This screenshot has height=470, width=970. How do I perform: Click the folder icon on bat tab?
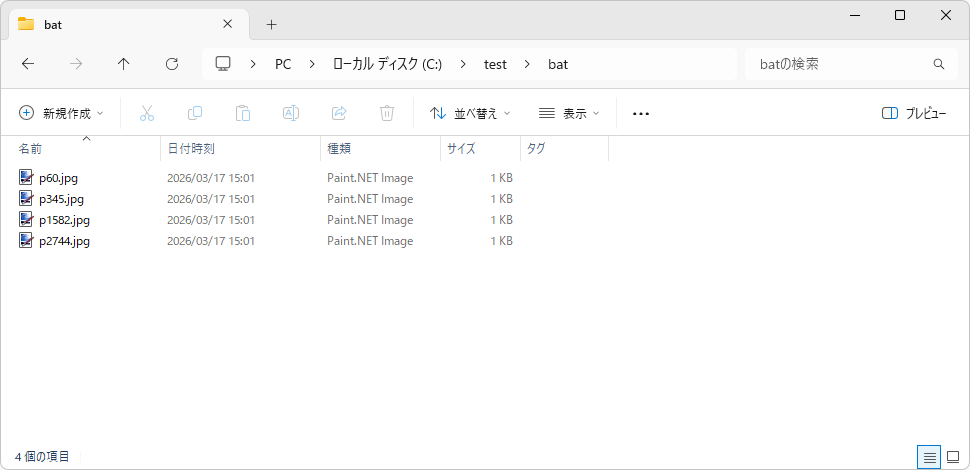pyautogui.click(x=26, y=24)
